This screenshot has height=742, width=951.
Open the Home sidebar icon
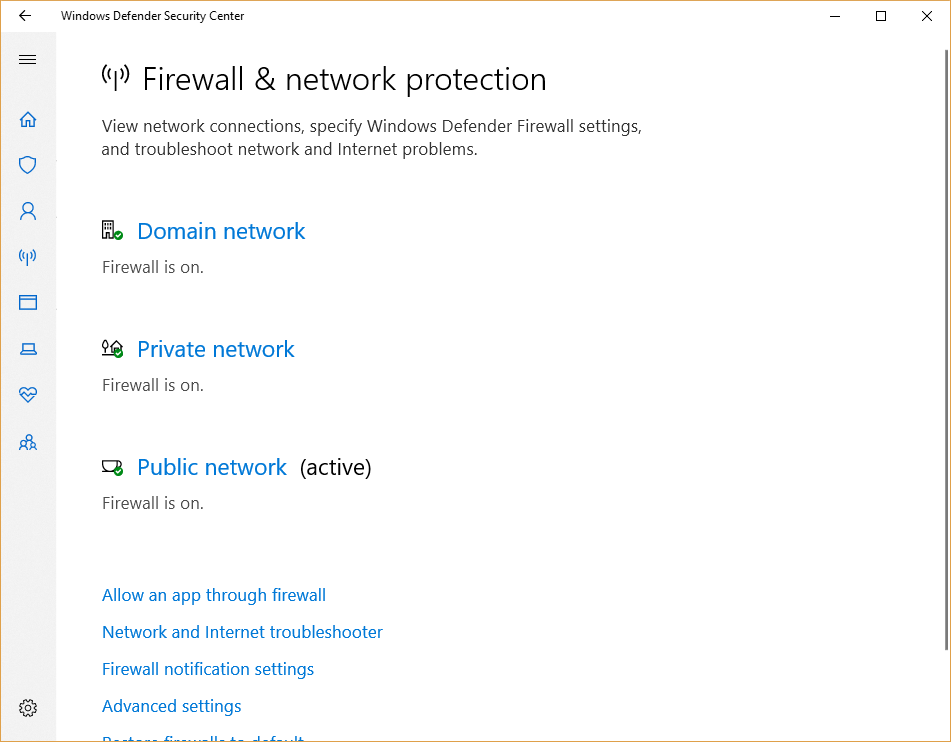(x=28, y=120)
